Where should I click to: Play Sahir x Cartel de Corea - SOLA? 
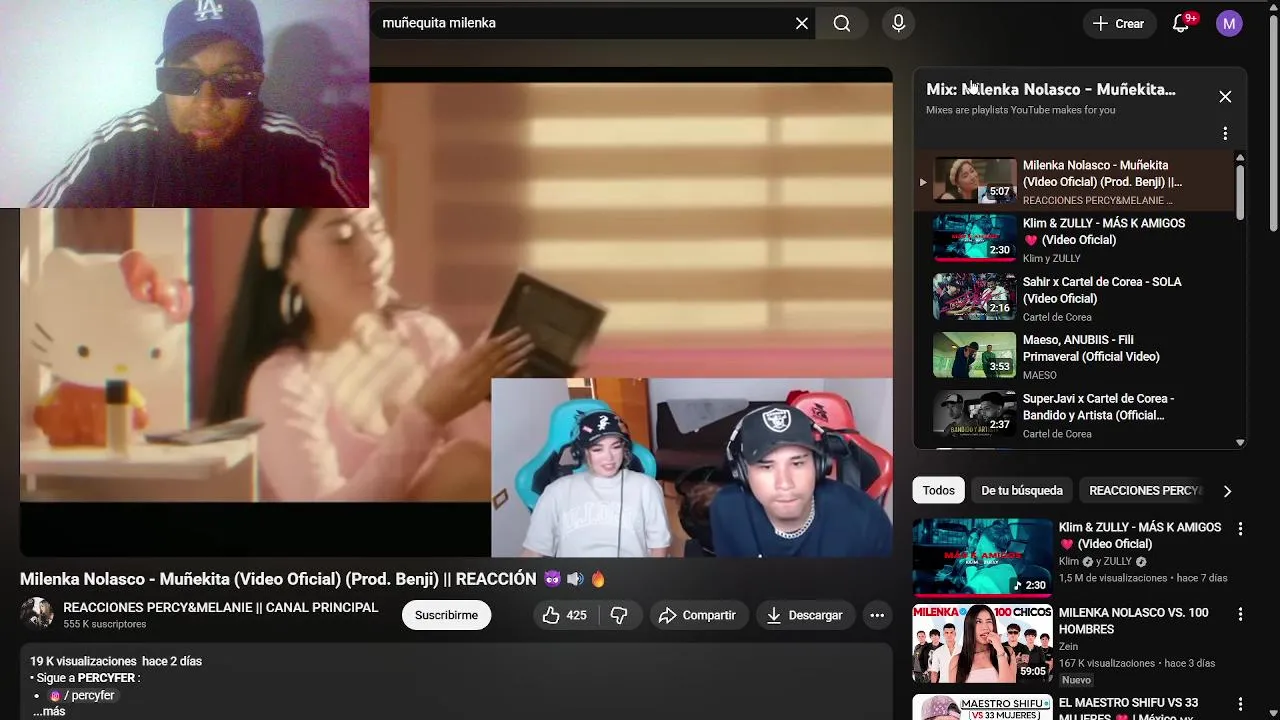pyautogui.click(x=1074, y=298)
